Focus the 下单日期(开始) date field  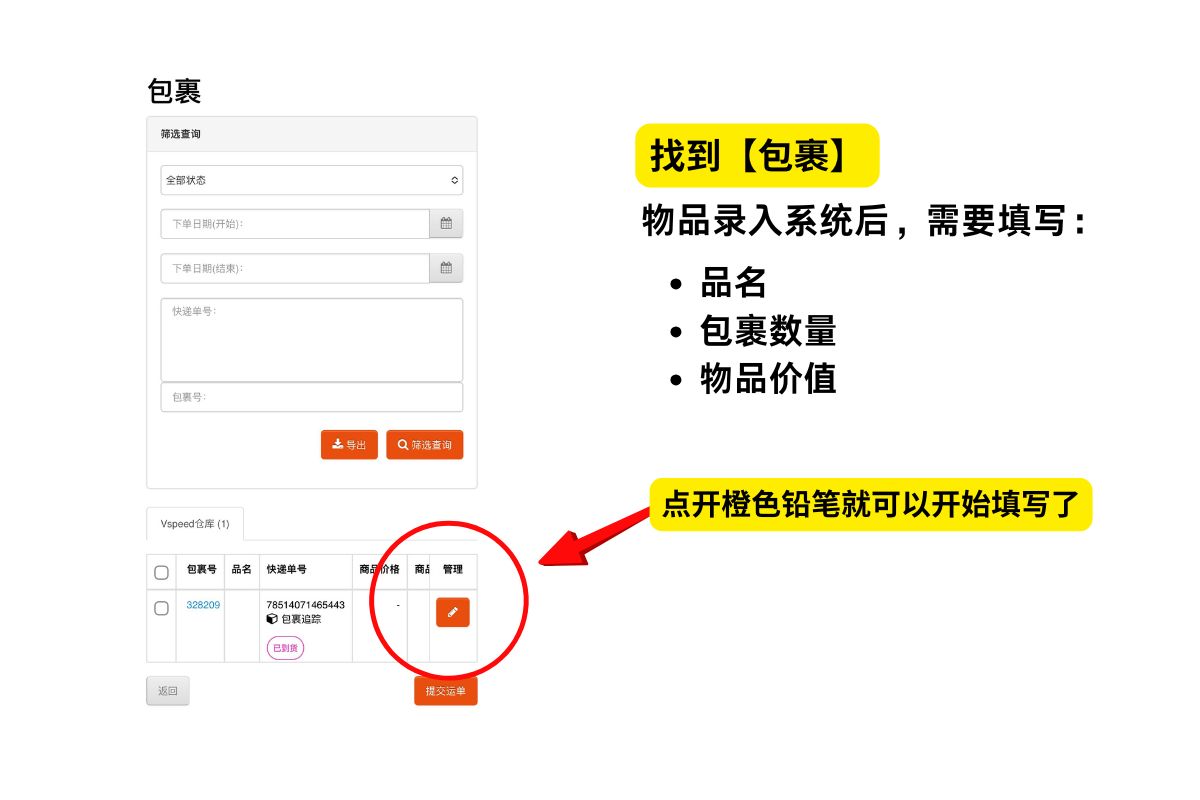coord(295,224)
